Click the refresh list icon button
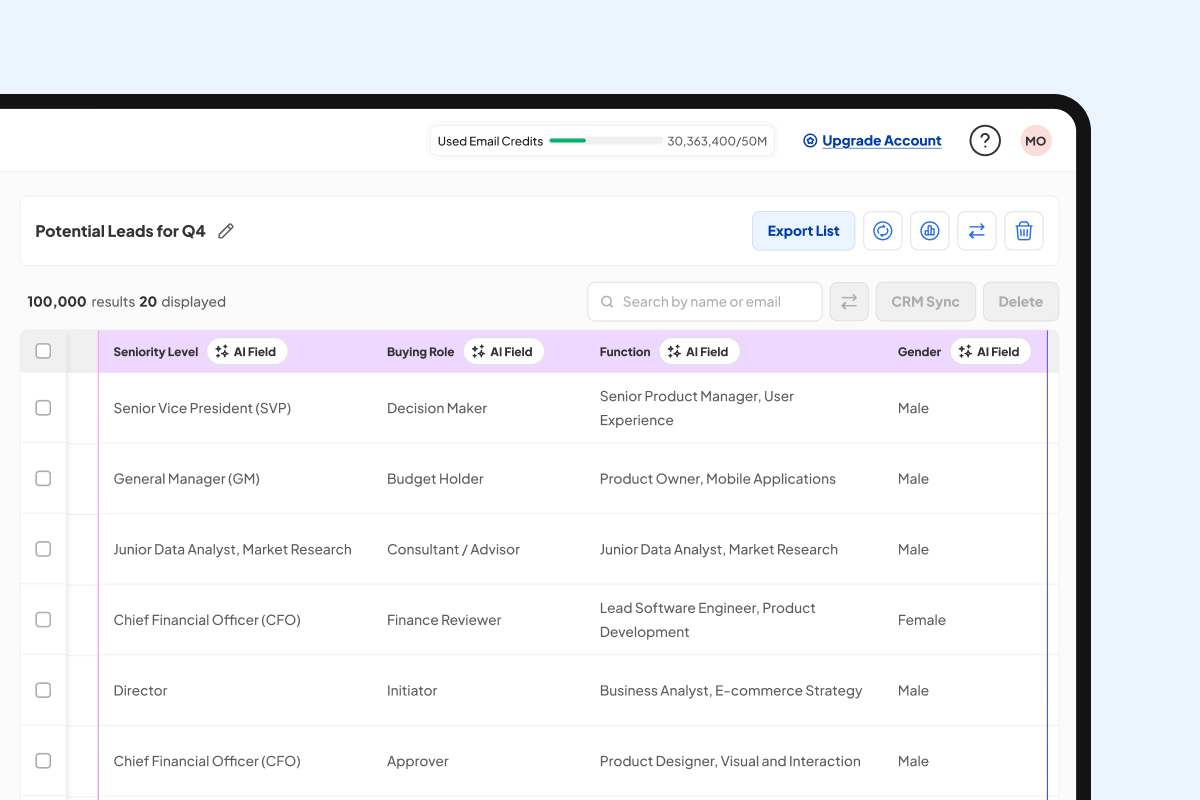Image resolution: width=1200 pixels, height=800 pixels. pos(883,231)
